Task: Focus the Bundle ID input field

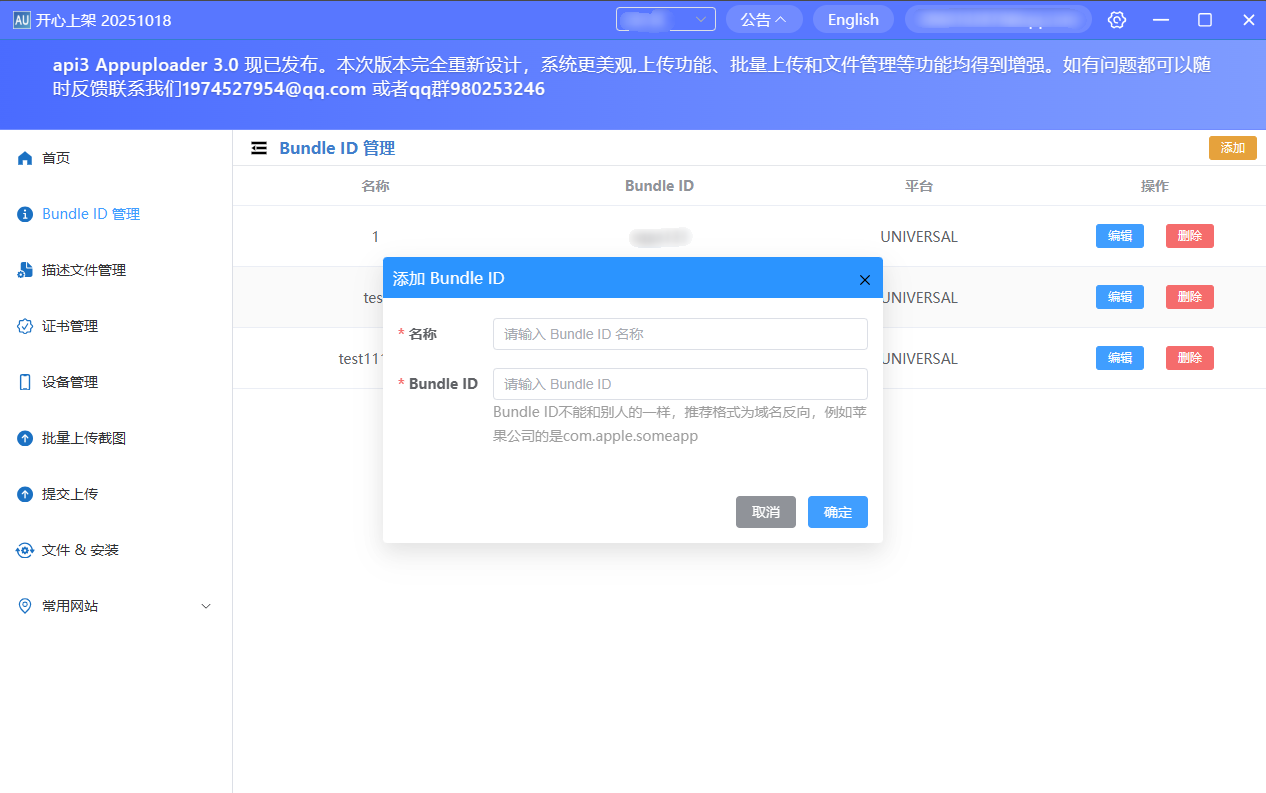Action: point(680,384)
